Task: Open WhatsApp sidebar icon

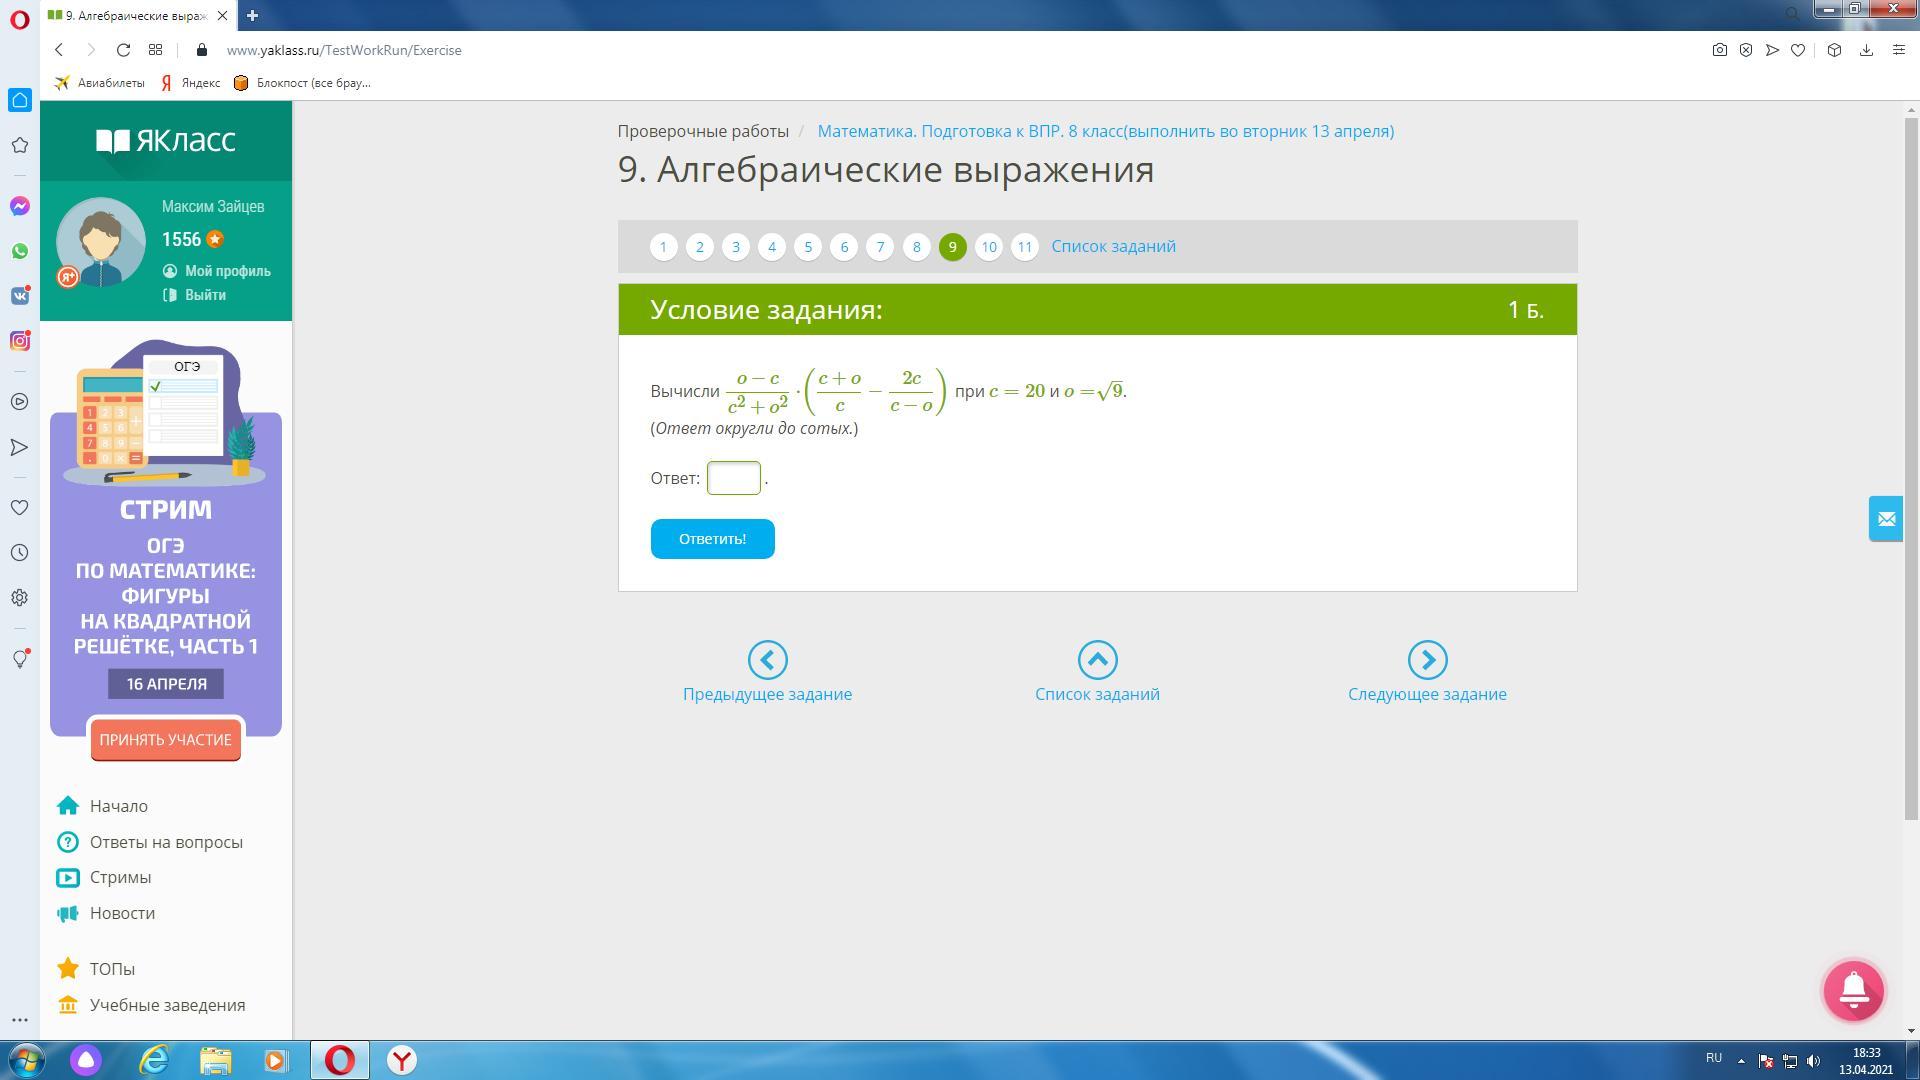Action: pos(19,251)
